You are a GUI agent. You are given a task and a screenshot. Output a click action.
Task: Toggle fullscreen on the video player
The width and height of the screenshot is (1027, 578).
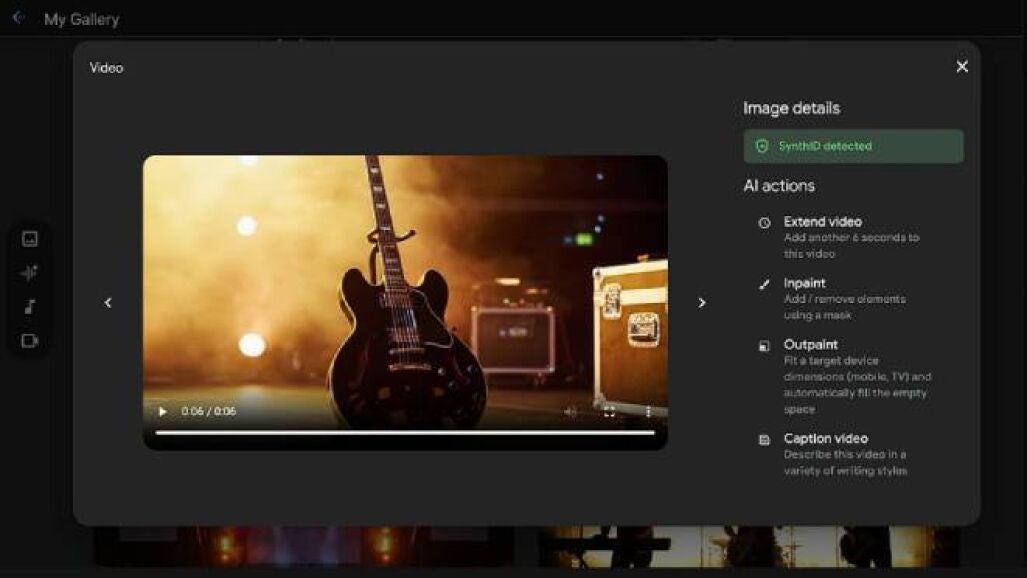pos(609,411)
